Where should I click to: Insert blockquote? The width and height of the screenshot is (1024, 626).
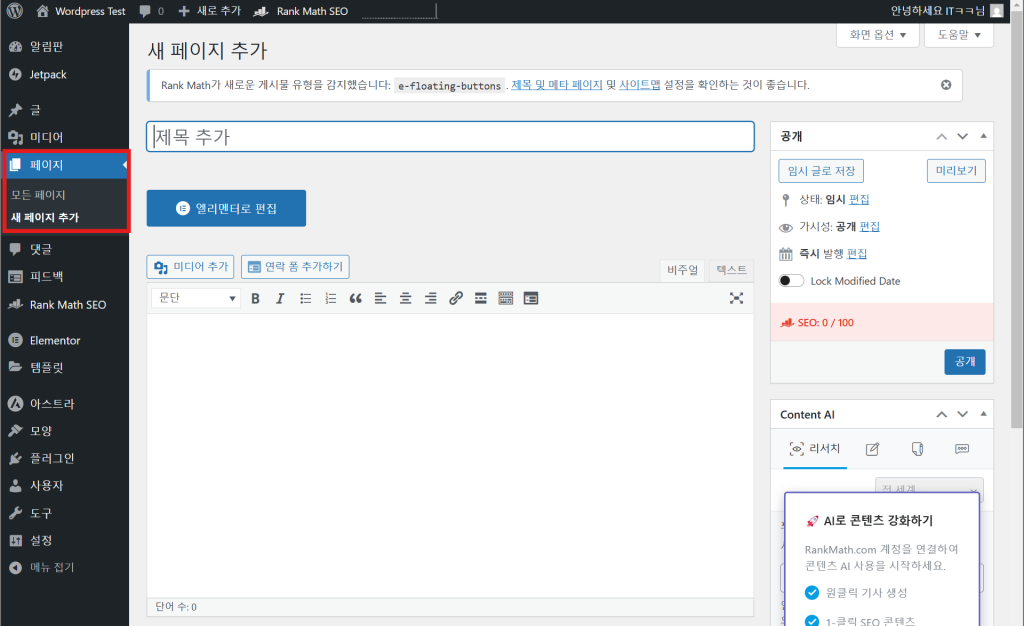point(355,298)
